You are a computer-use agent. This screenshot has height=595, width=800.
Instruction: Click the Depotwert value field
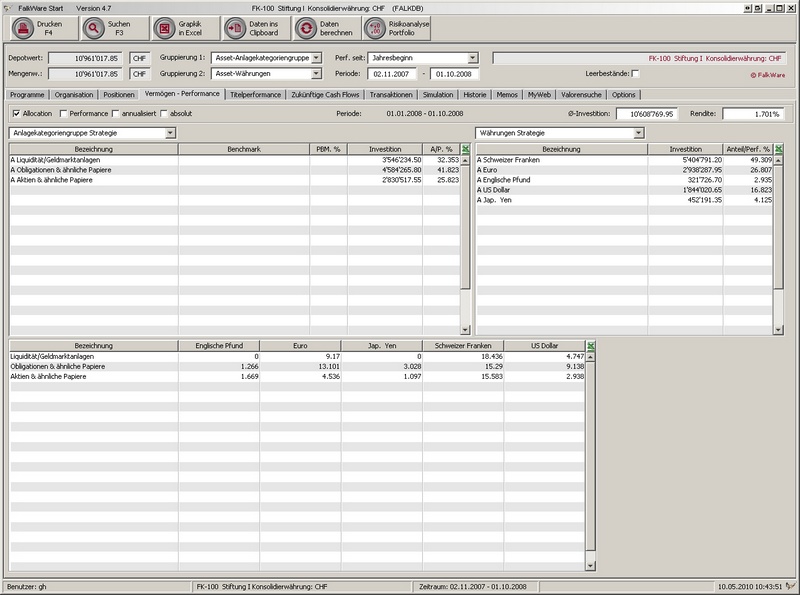pos(85,59)
